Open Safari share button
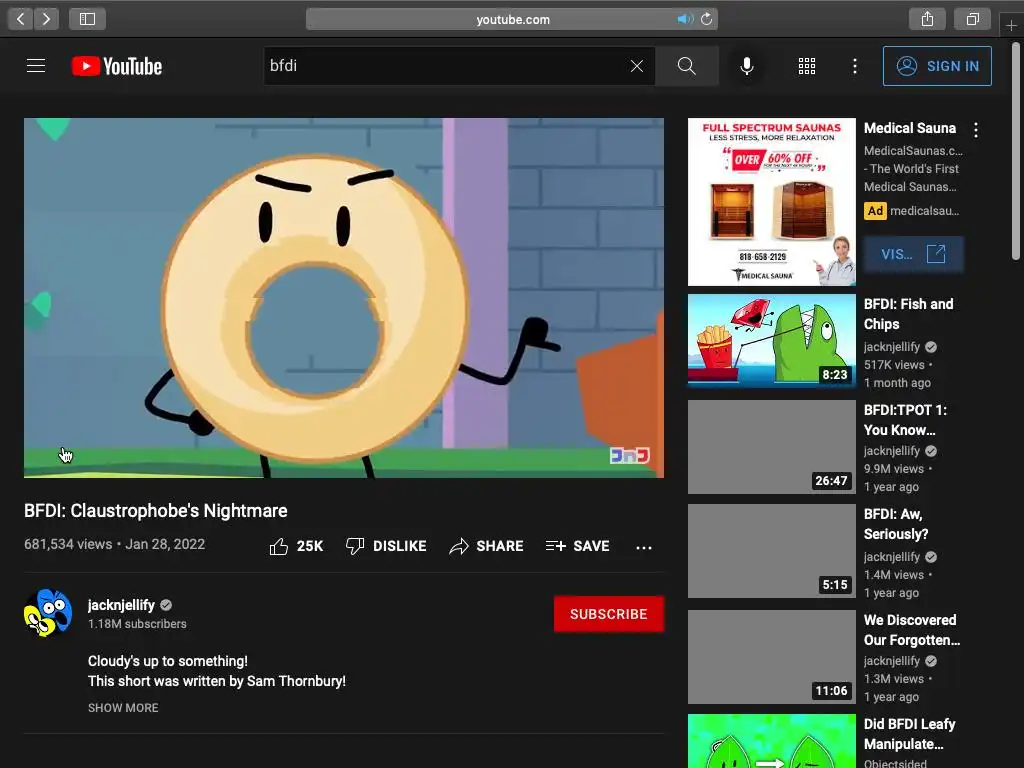The height and width of the screenshot is (768, 1024). click(x=927, y=19)
